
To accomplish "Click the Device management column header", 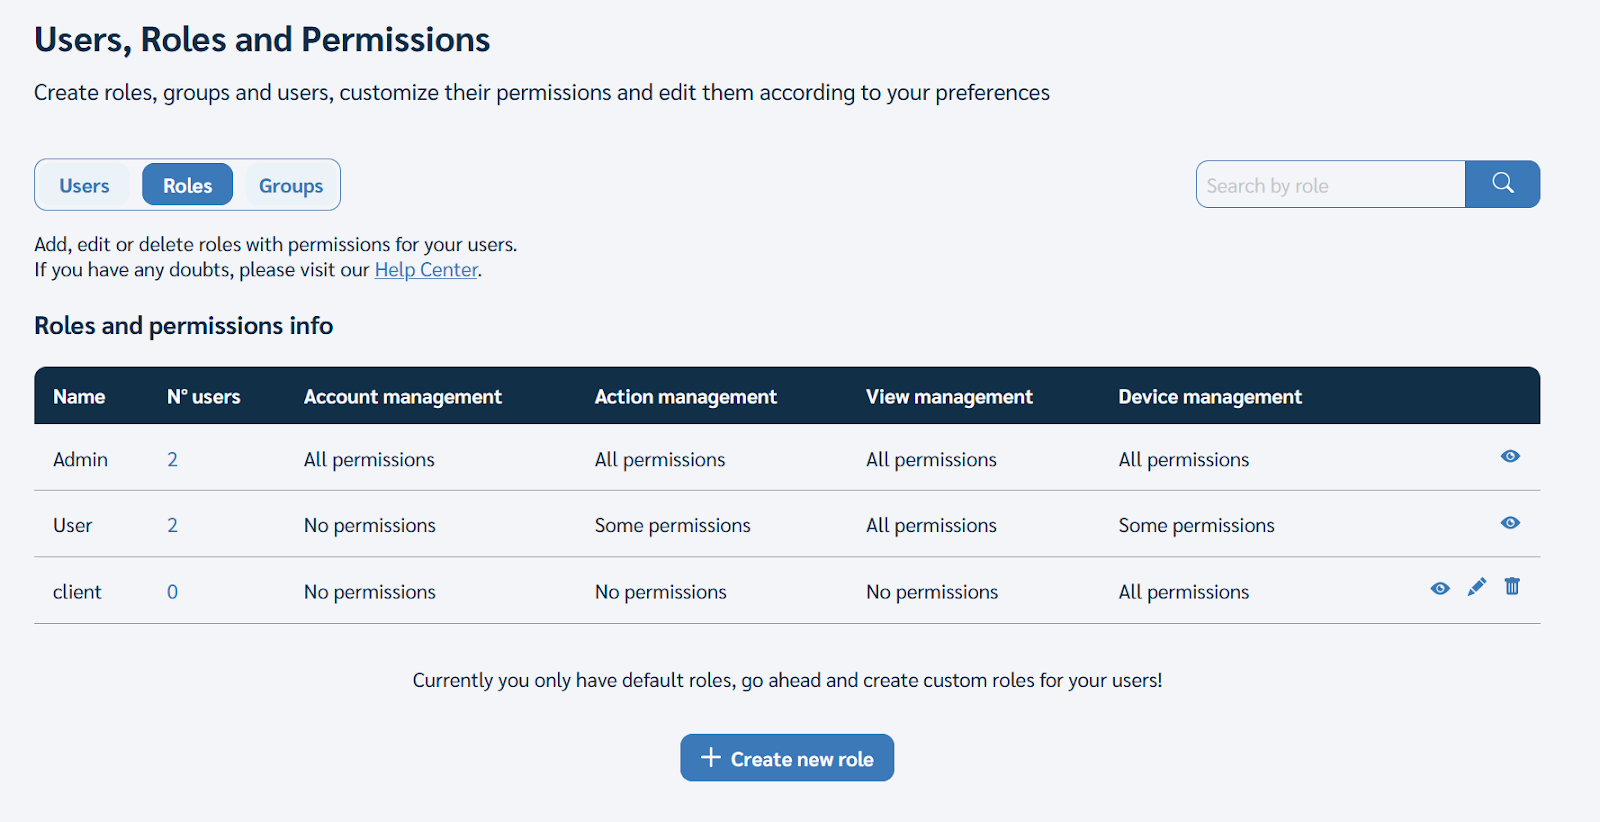I will point(1209,397).
